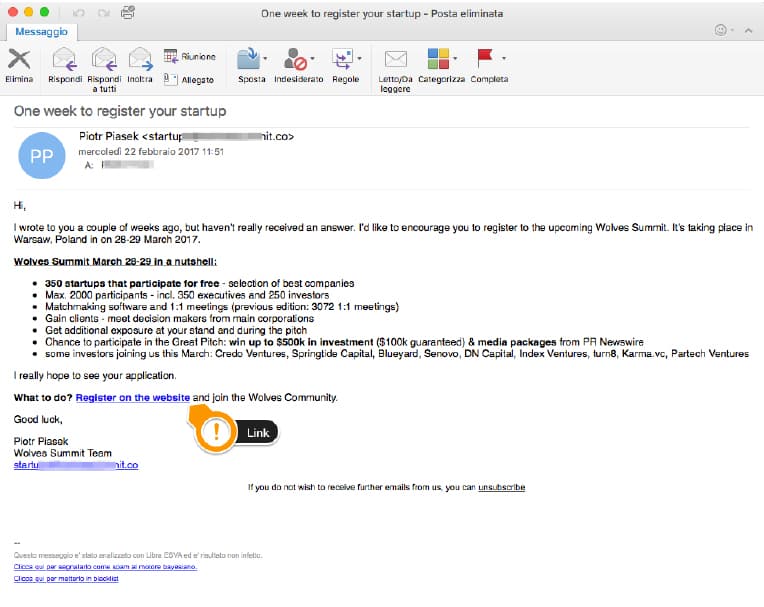
Task: Expand the Indesiderato dropdown arrow
Action: [x=312, y=58]
